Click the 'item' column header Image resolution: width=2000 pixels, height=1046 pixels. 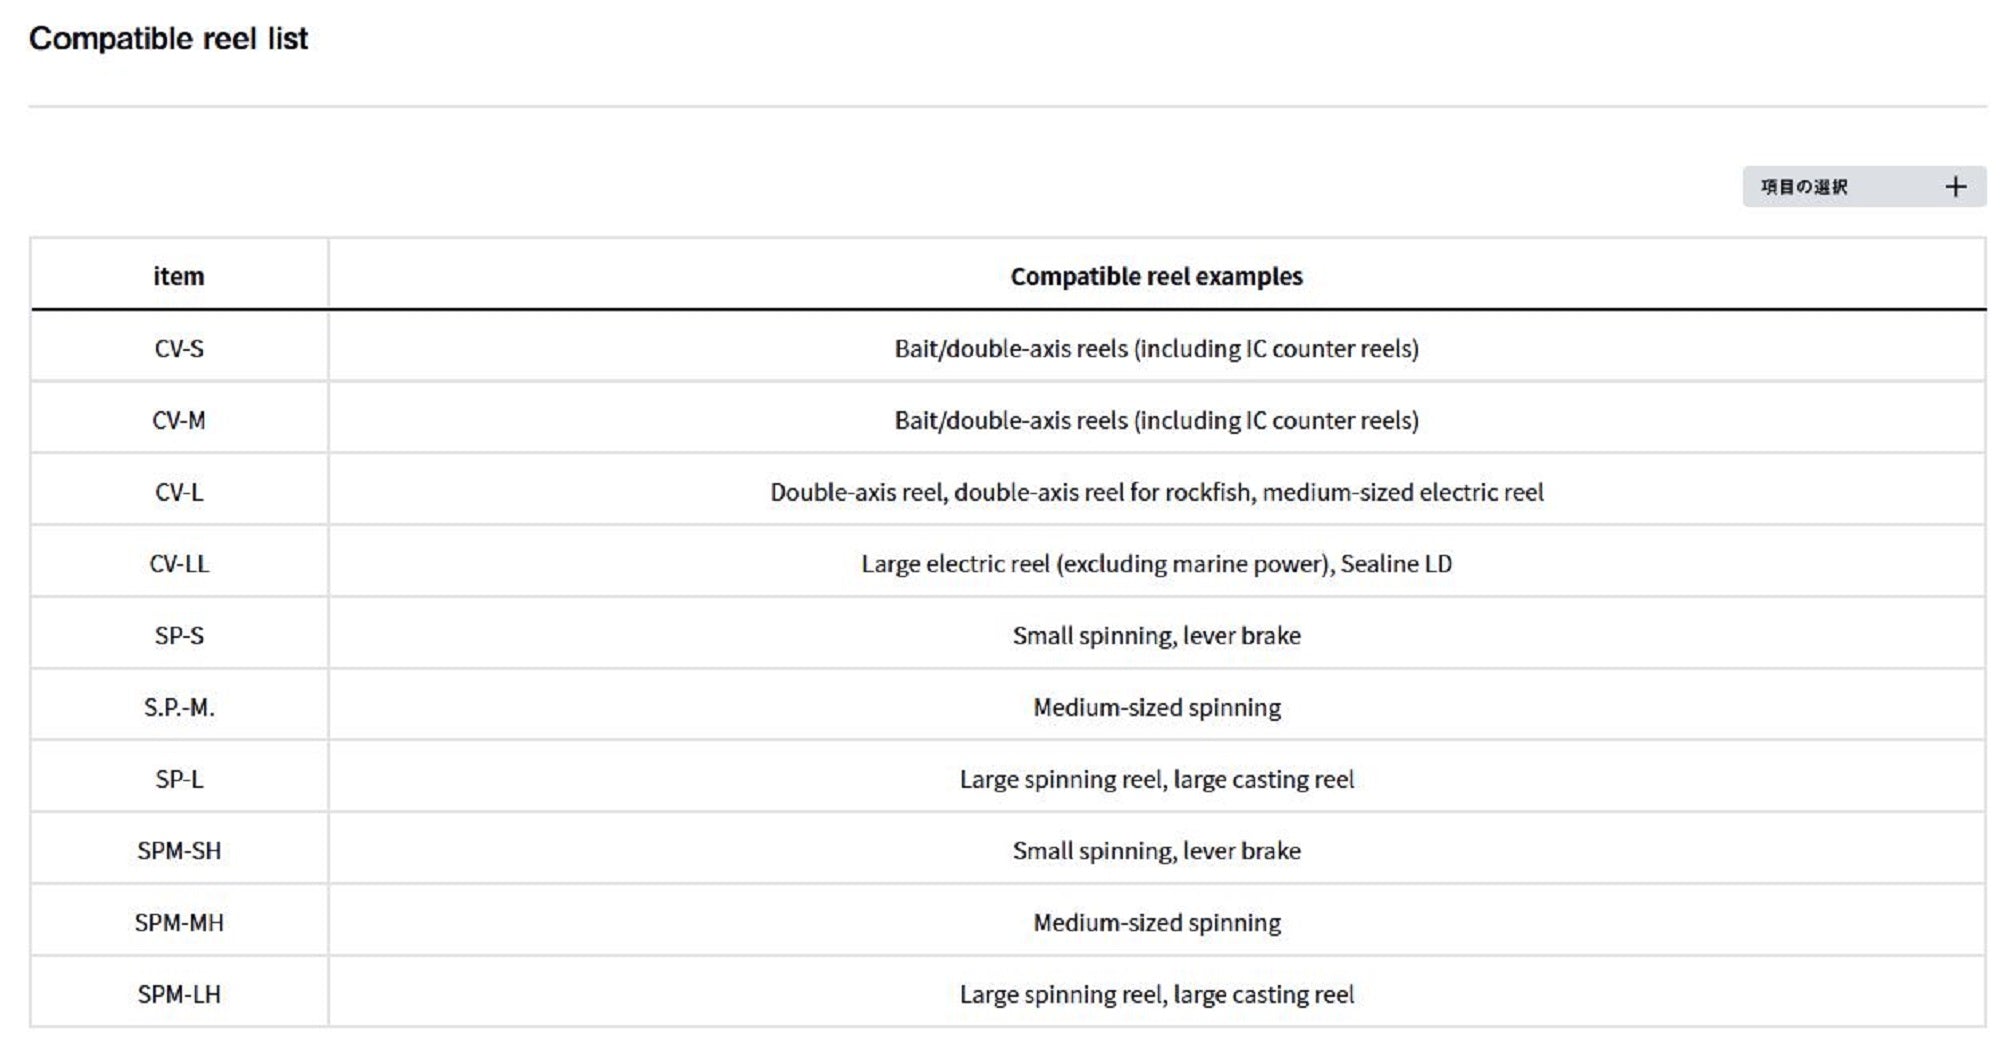coord(179,276)
